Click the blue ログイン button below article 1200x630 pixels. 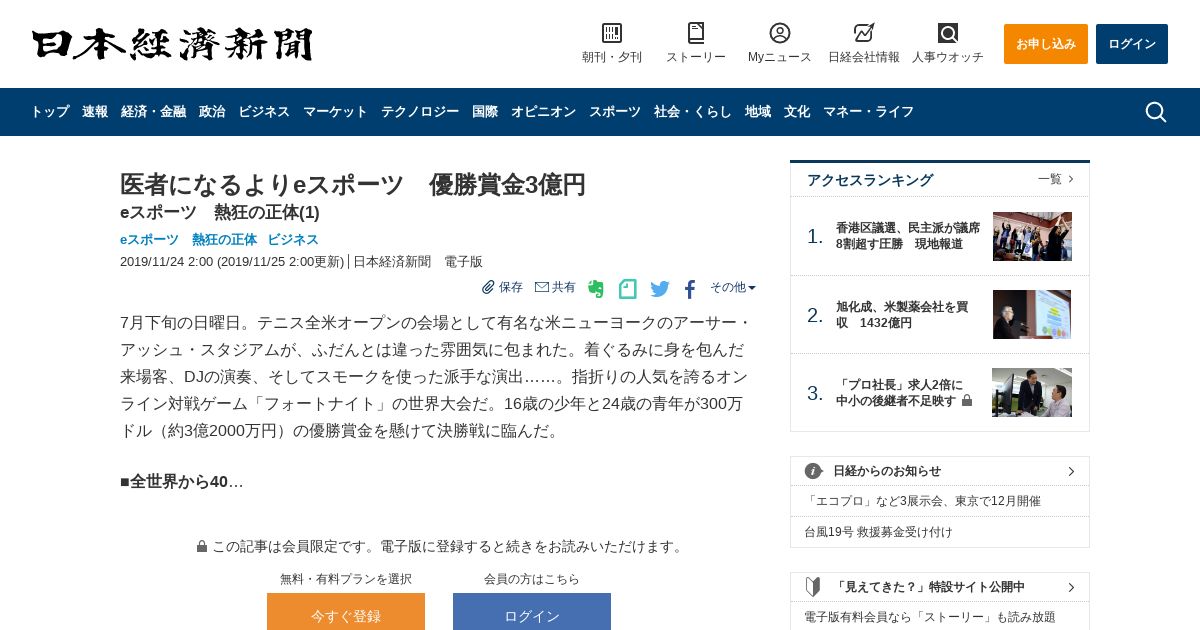click(x=532, y=612)
